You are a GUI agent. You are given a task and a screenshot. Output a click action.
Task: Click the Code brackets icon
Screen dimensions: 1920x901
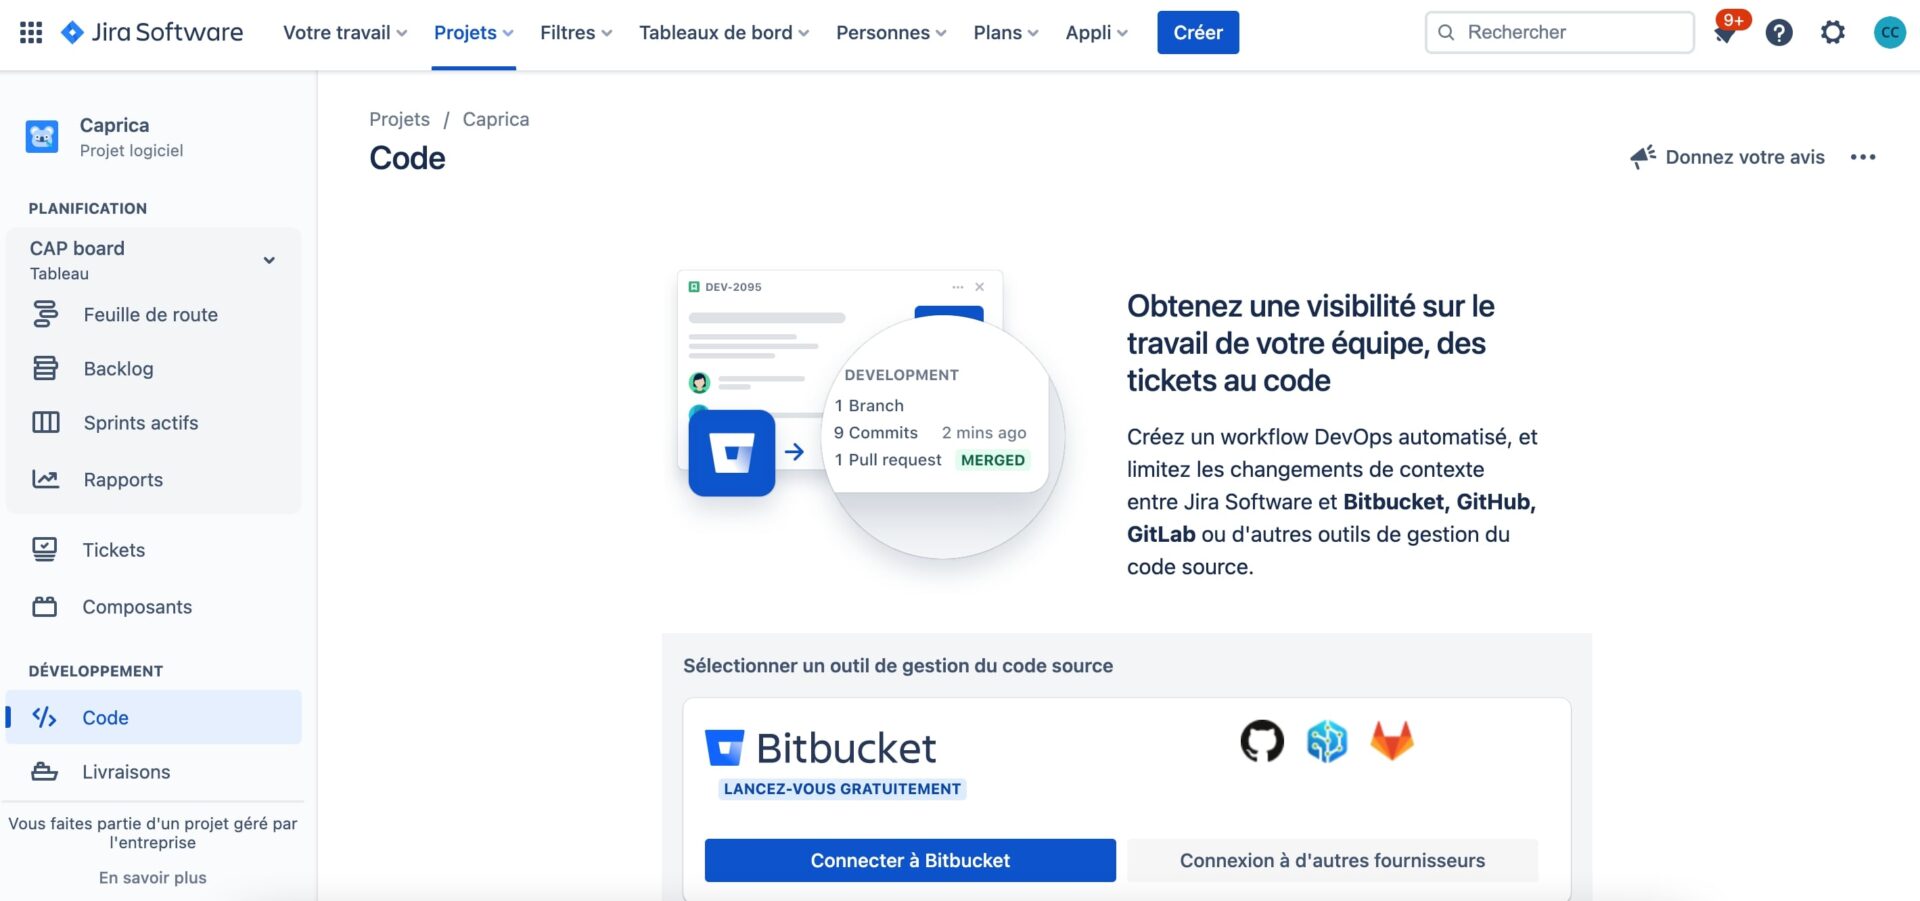click(44, 717)
